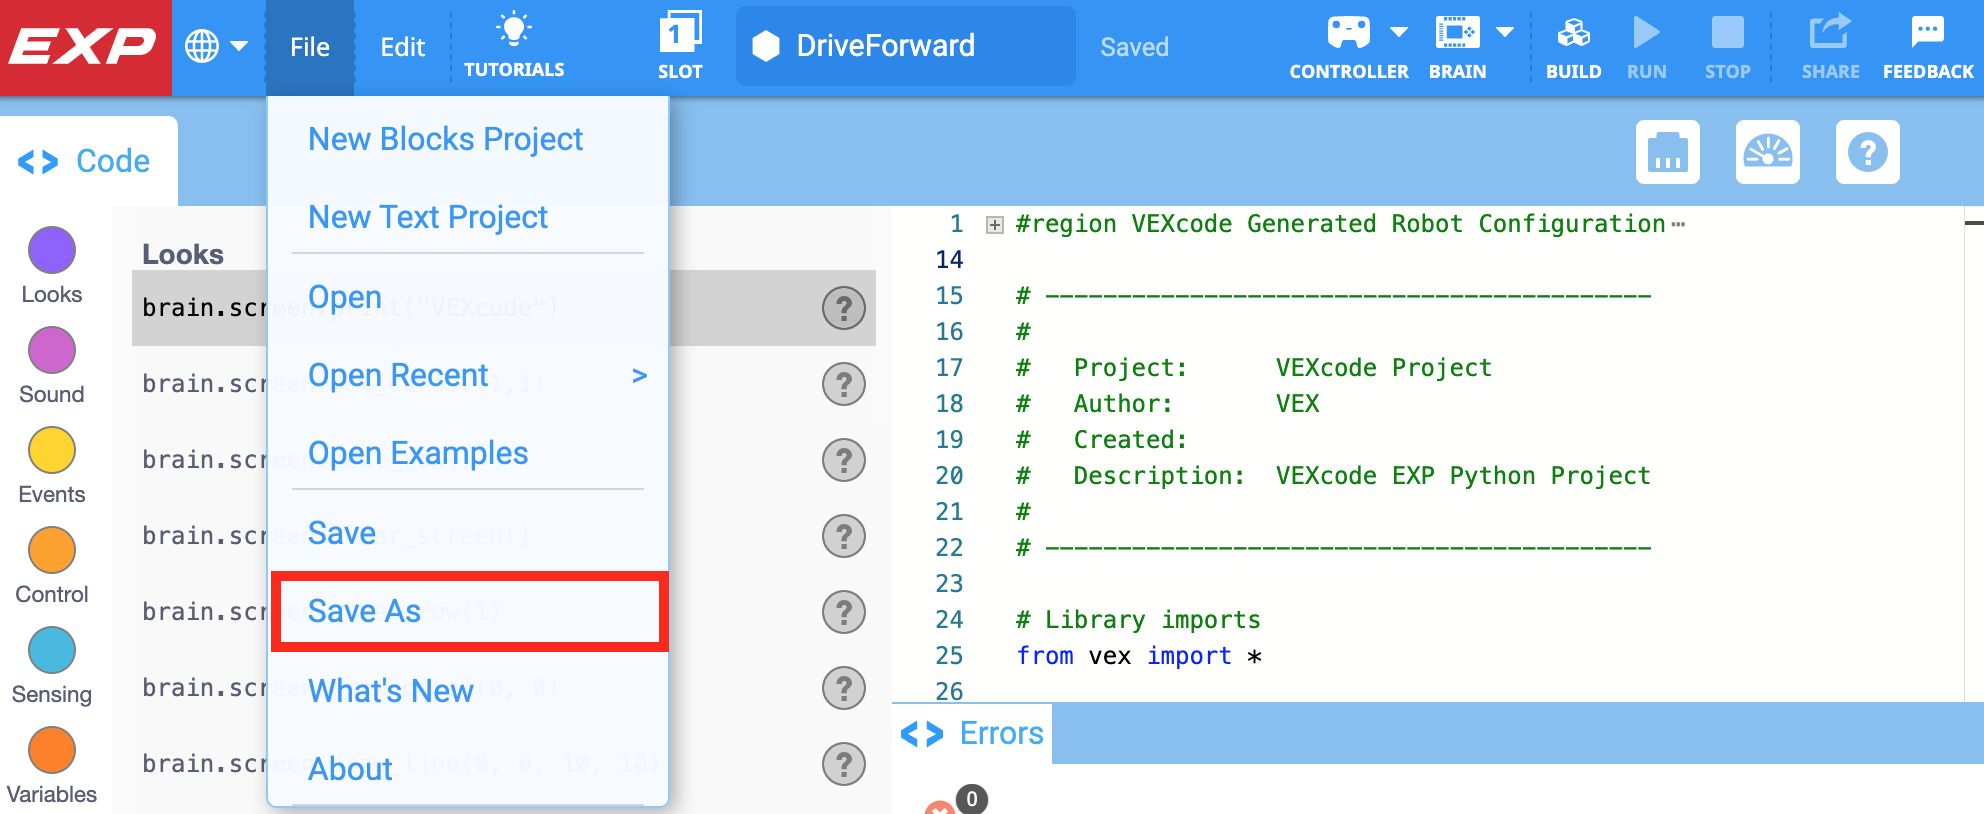
Task: Click the DriveForward project name field
Action: tap(906, 46)
